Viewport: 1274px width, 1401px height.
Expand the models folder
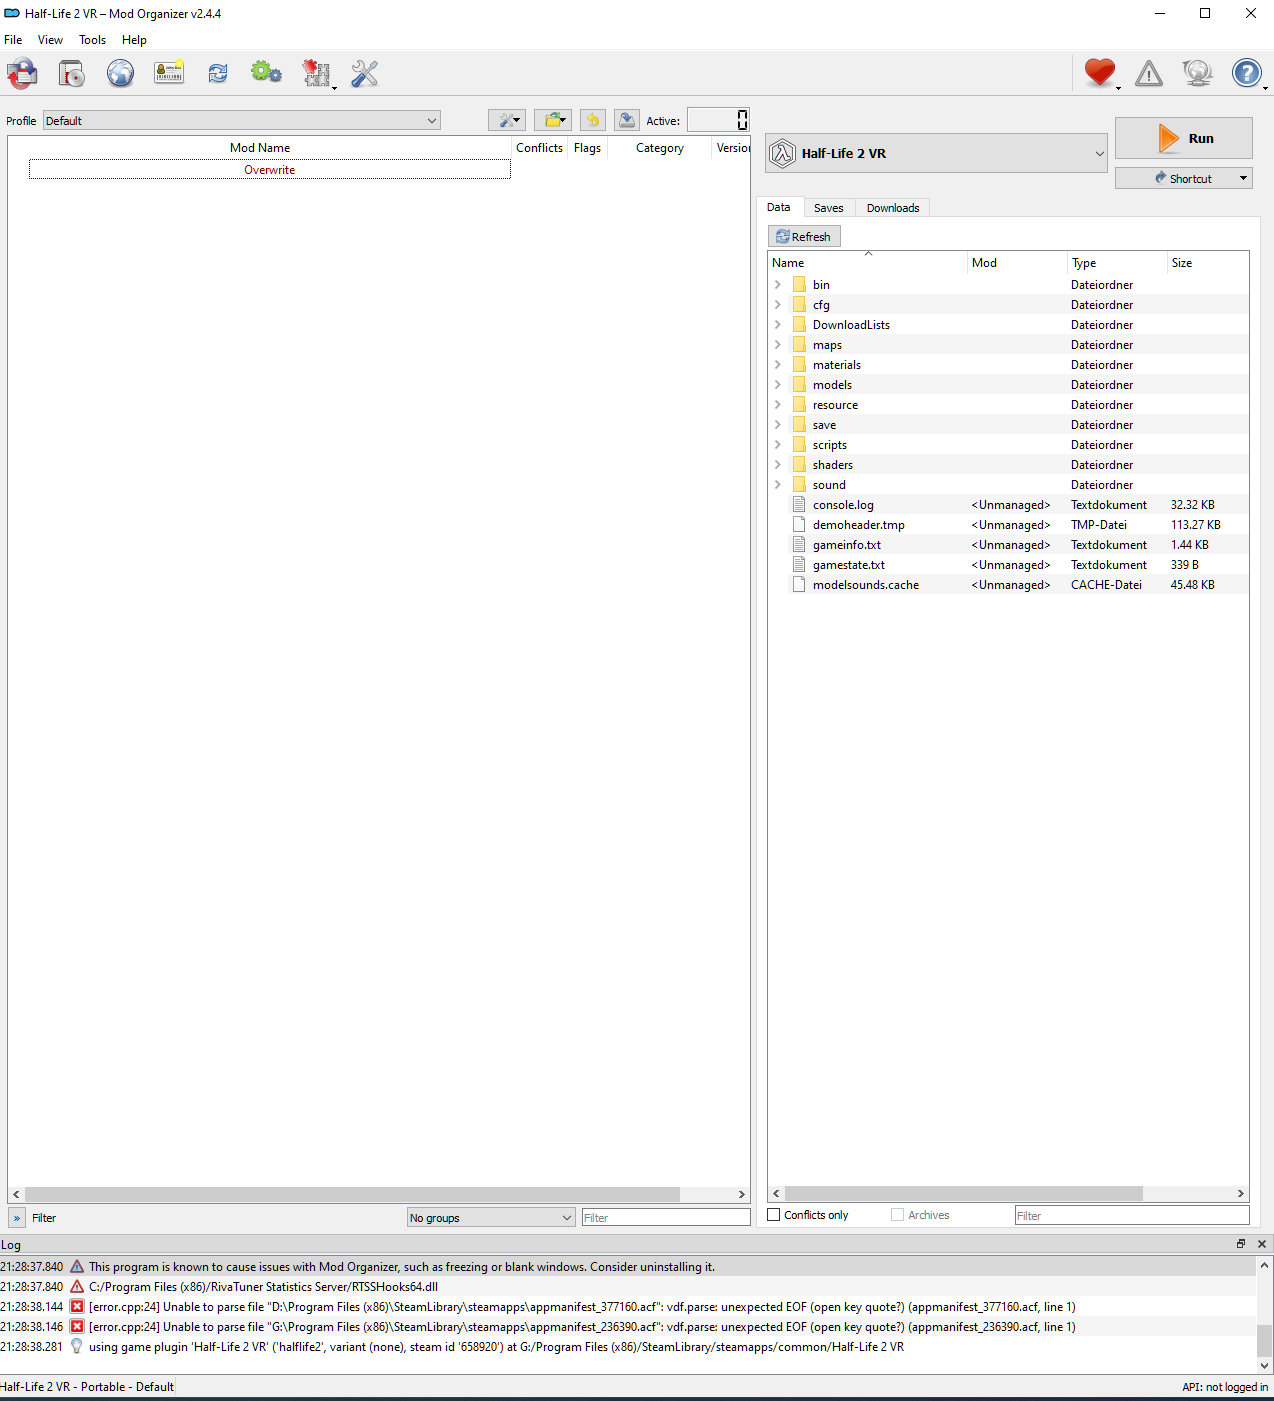(x=777, y=385)
